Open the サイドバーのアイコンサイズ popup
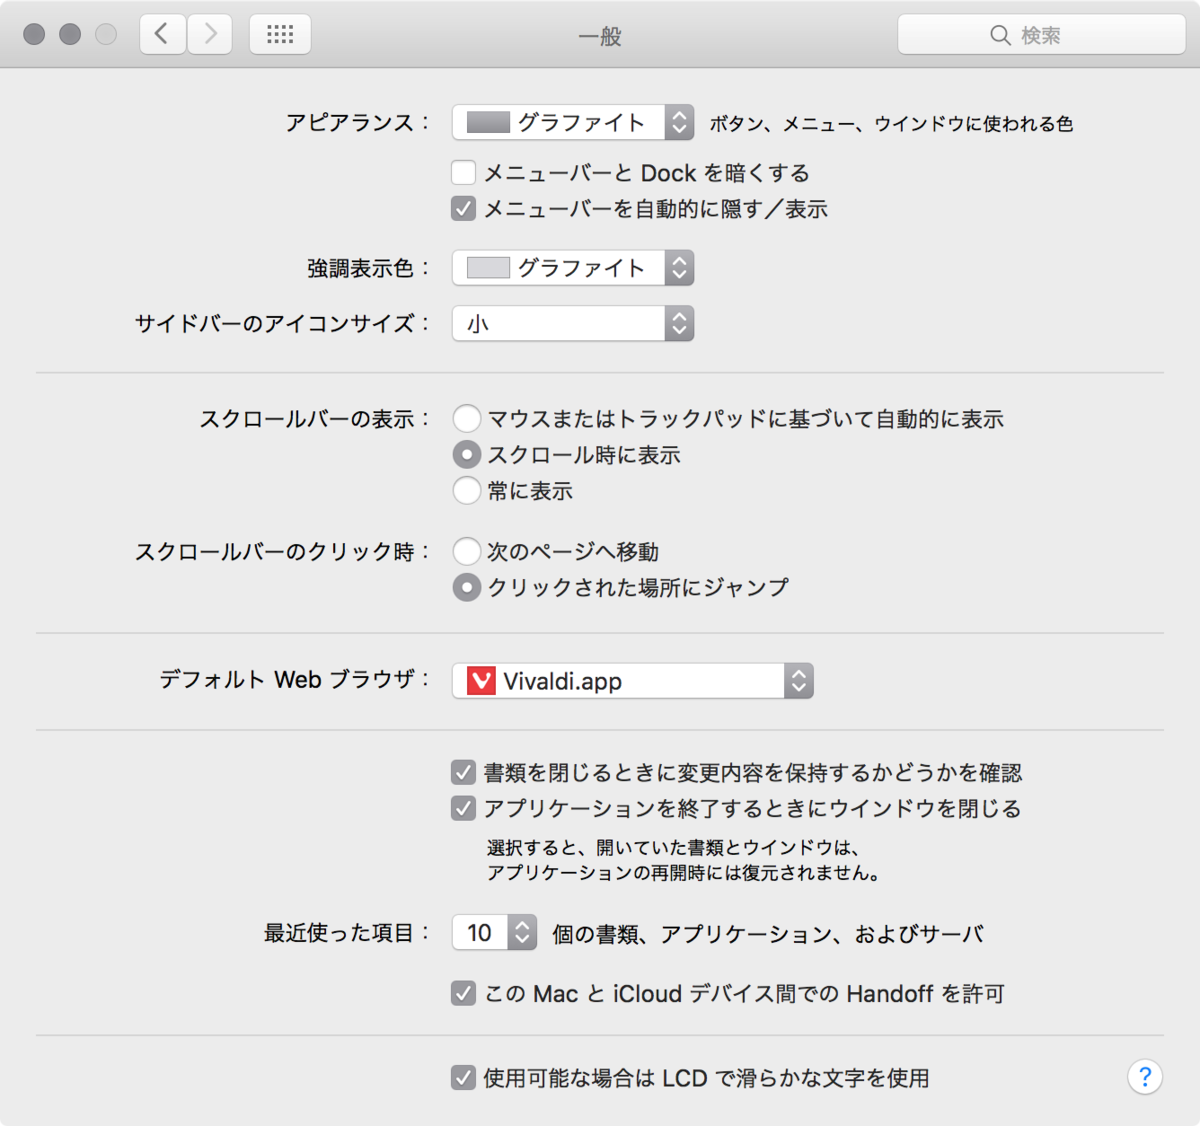This screenshot has height=1126, width=1200. point(573,323)
